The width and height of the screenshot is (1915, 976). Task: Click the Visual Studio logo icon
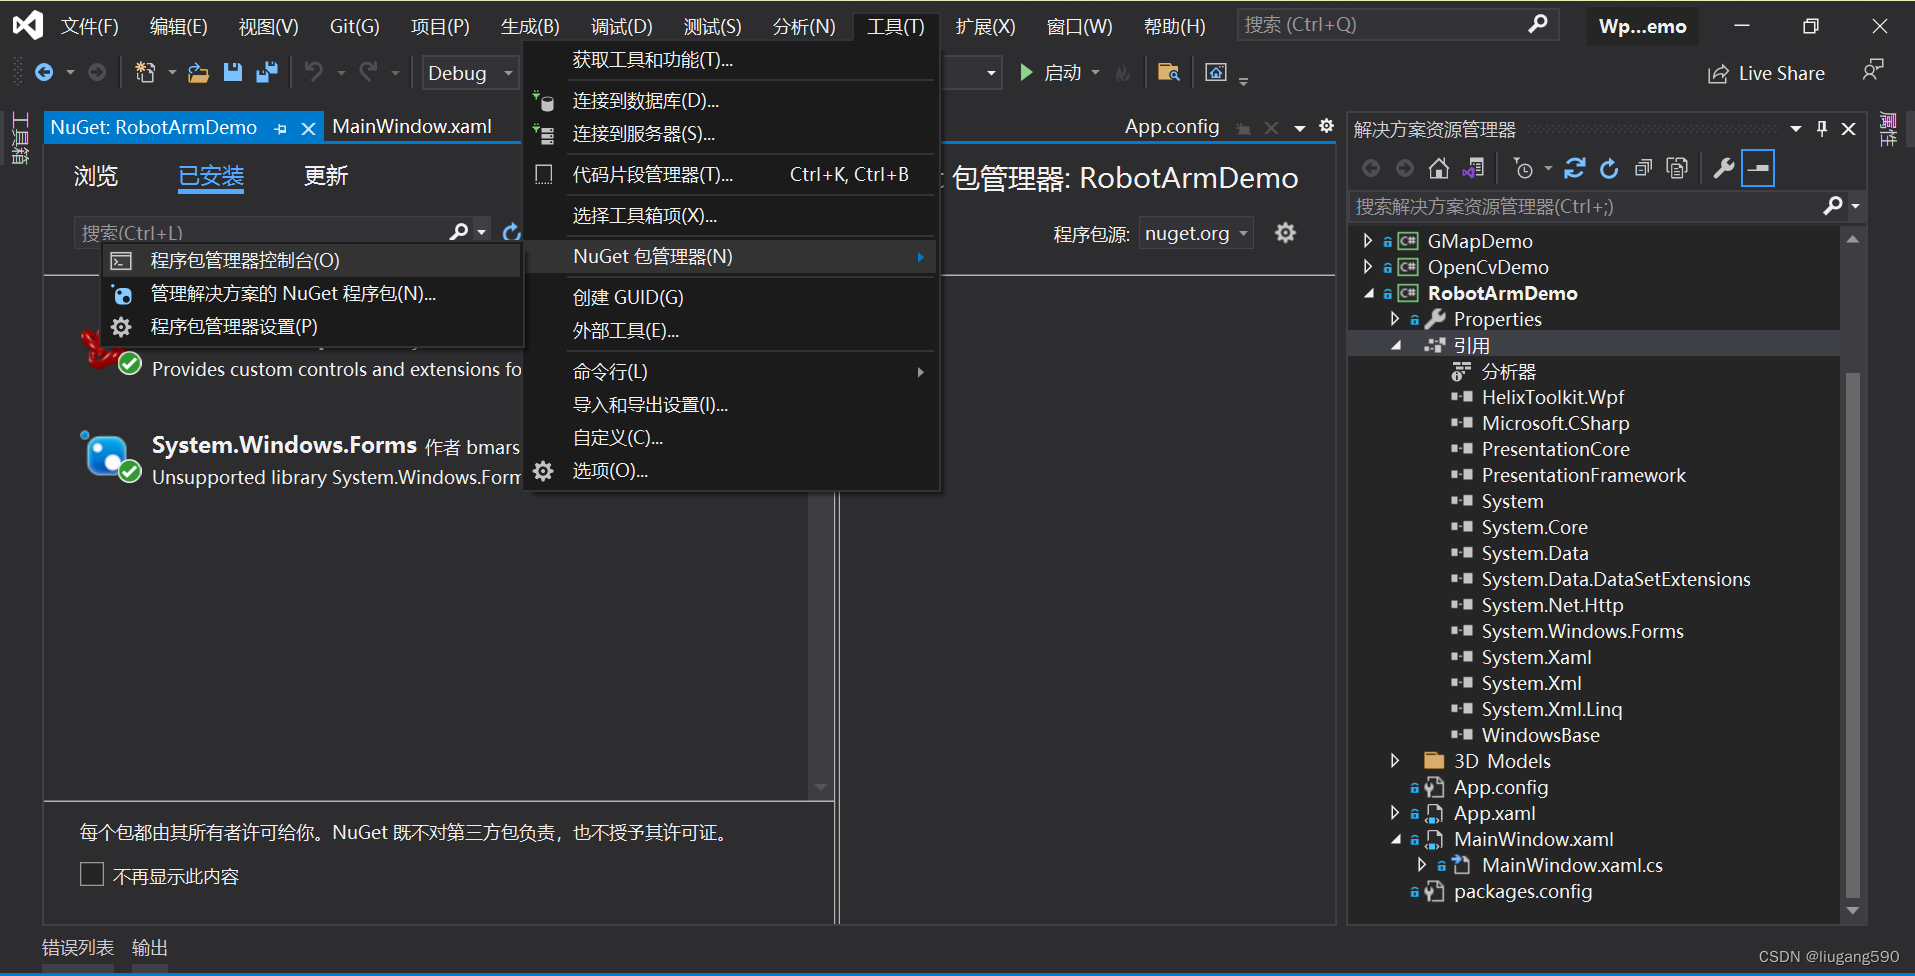point(28,25)
